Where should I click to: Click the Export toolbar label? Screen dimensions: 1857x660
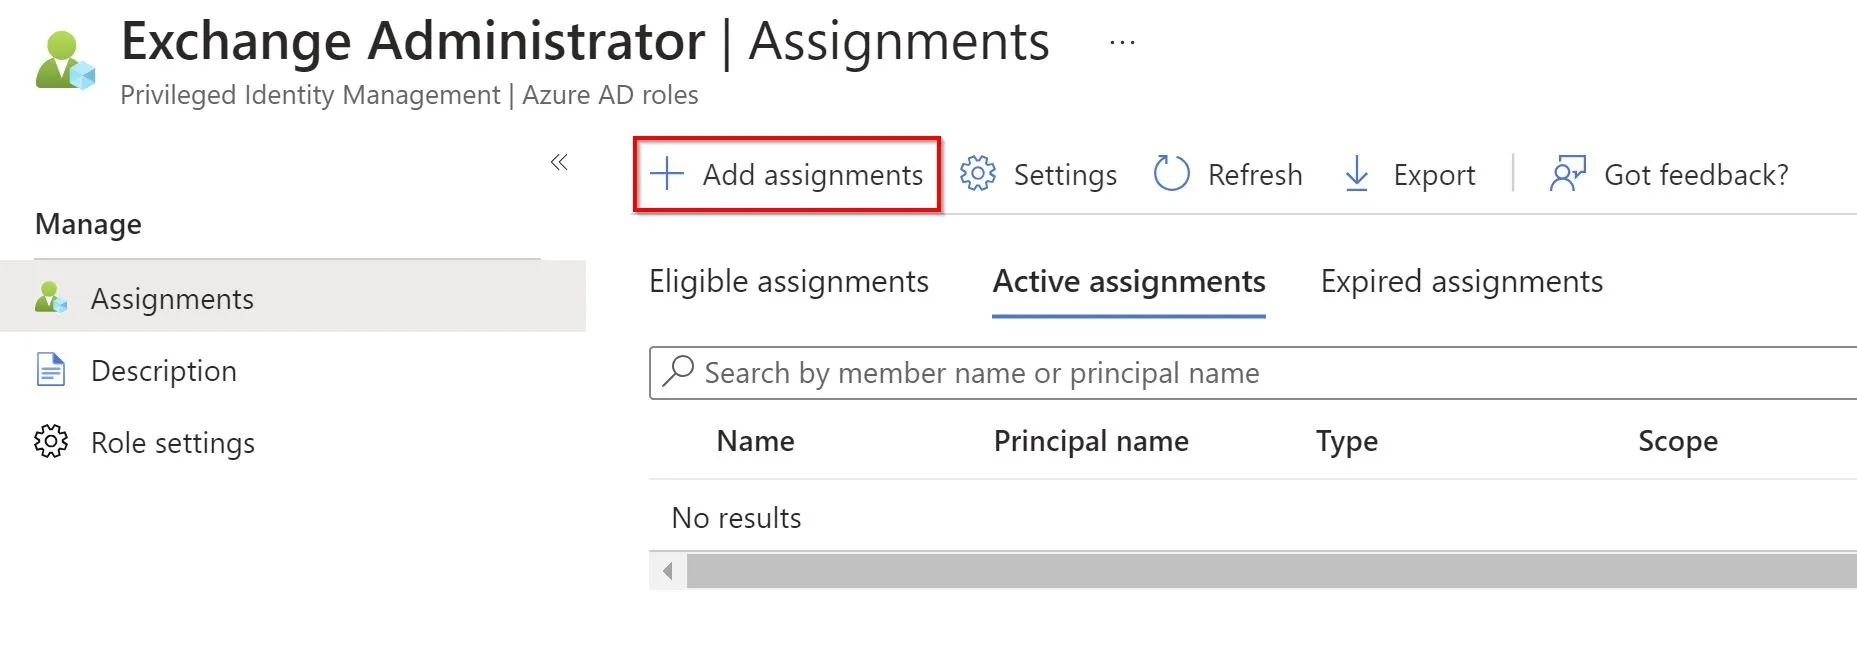coord(1434,175)
